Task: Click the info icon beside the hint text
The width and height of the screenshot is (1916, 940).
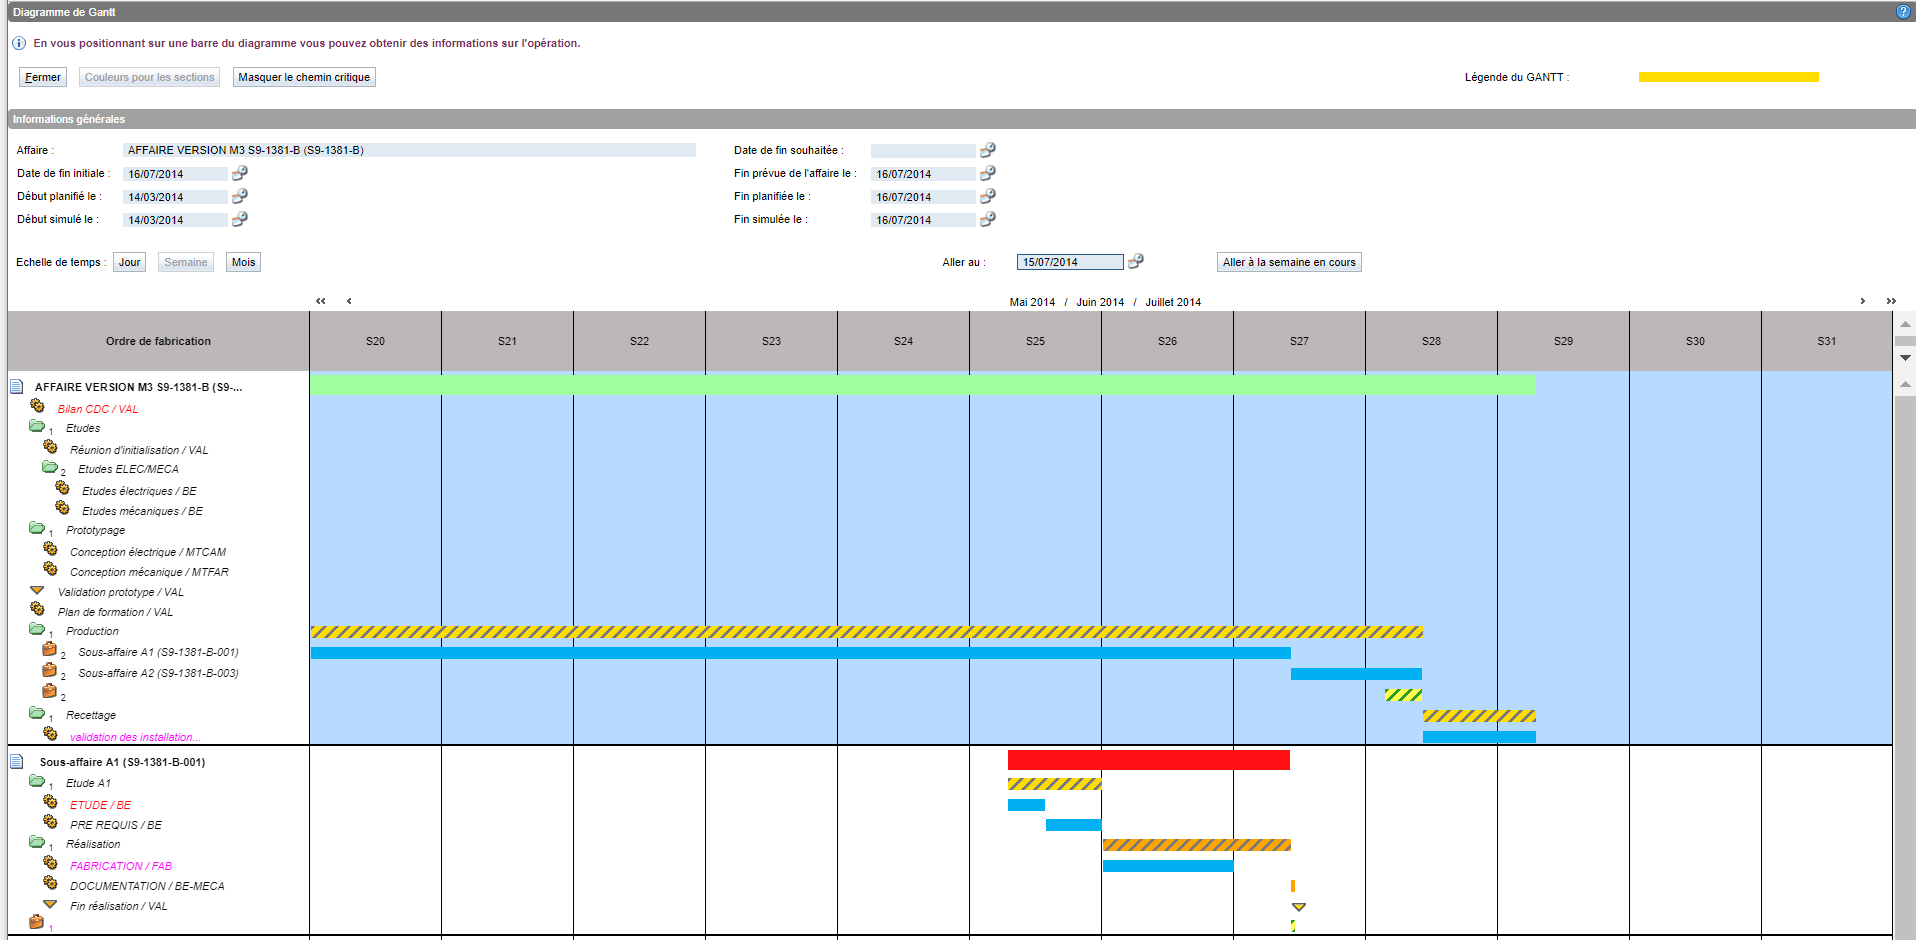Action: point(19,43)
